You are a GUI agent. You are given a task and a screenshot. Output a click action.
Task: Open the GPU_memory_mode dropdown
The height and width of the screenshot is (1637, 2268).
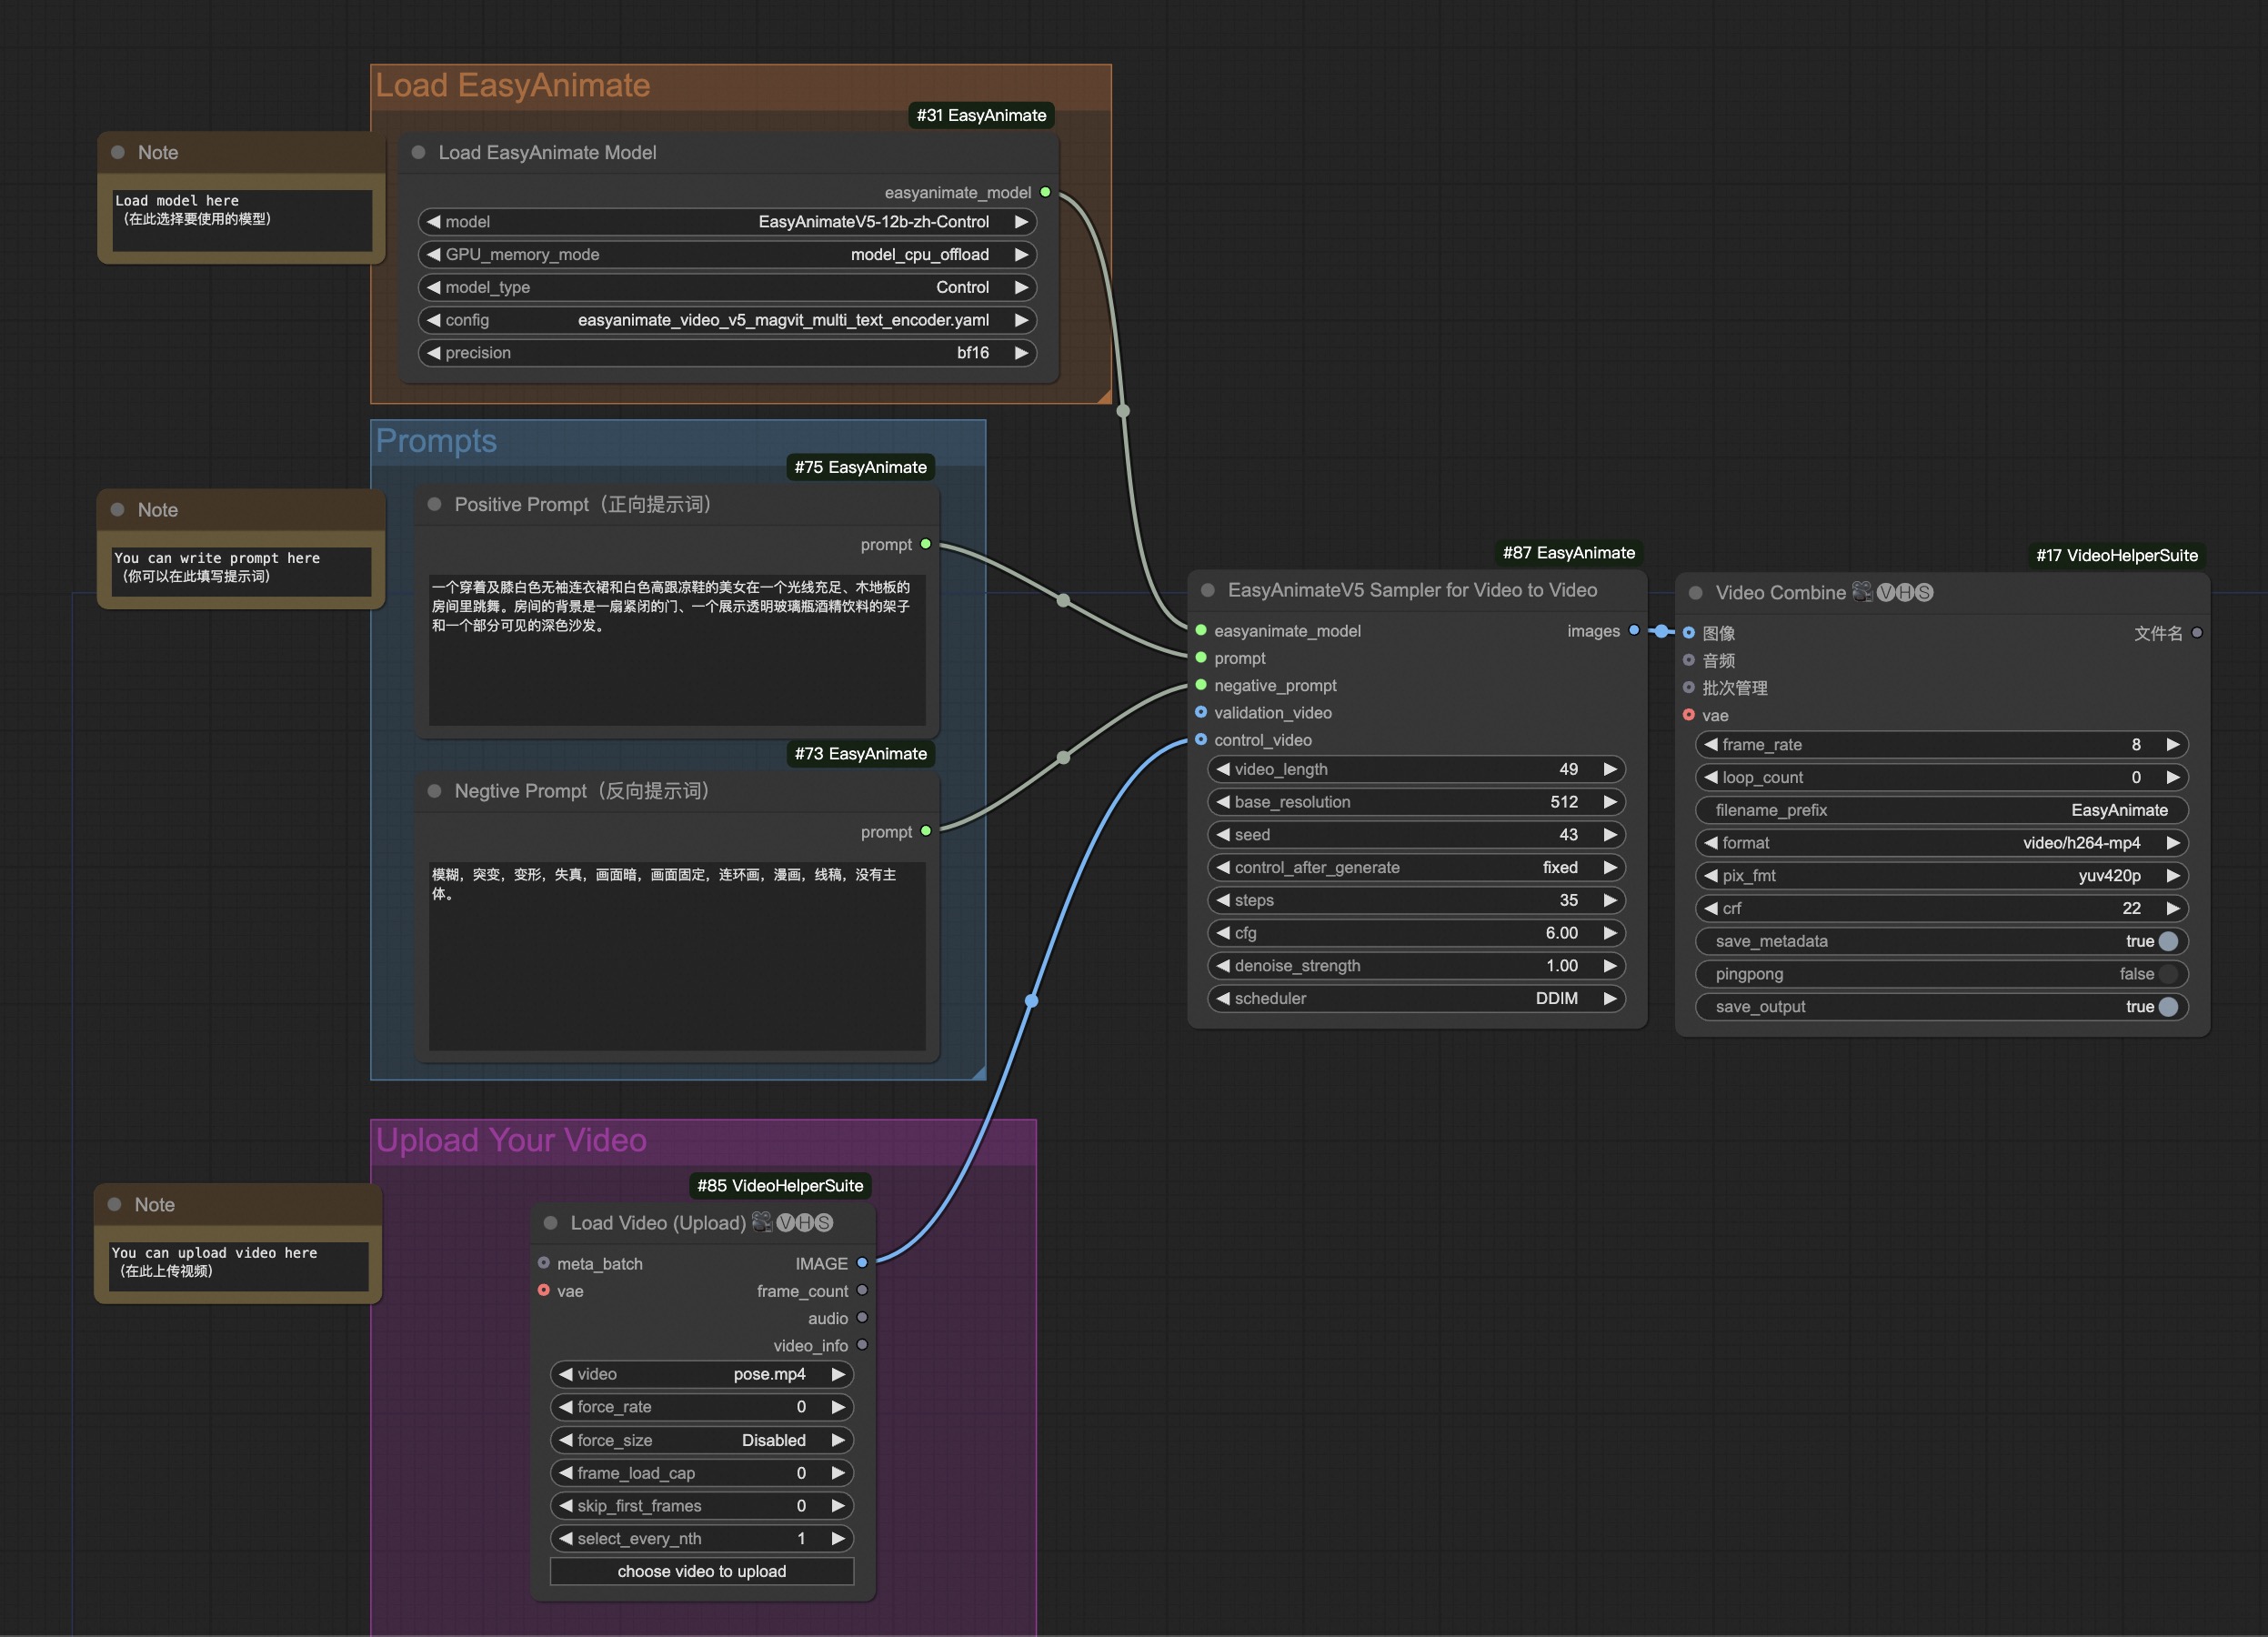click(727, 255)
